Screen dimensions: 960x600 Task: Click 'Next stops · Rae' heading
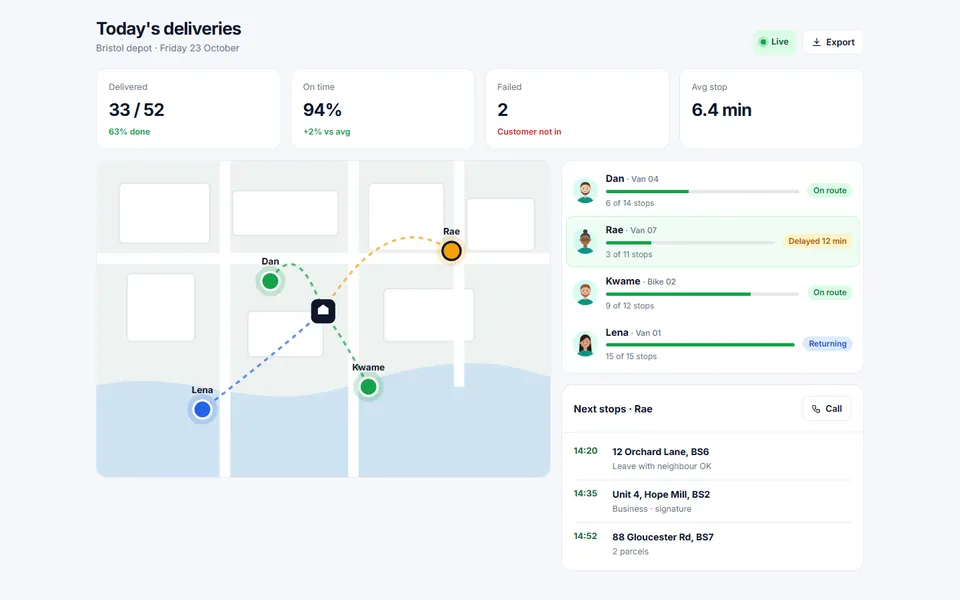point(613,409)
